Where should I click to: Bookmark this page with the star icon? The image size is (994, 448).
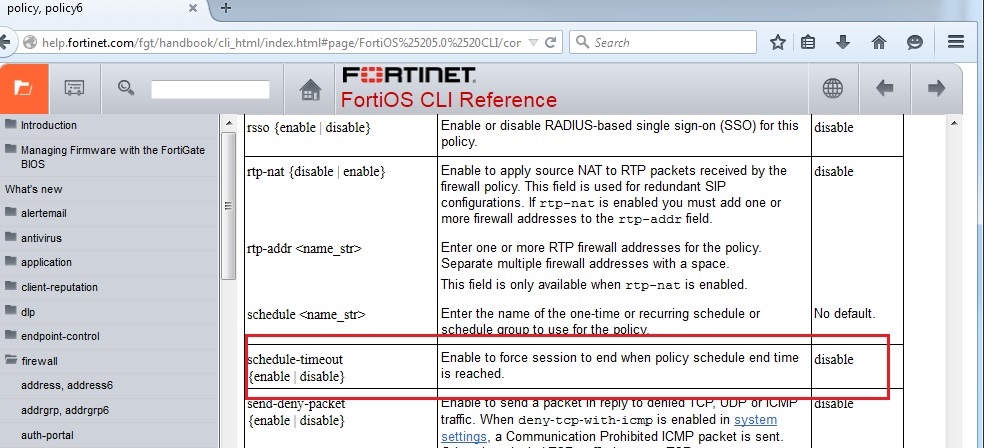tap(778, 42)
